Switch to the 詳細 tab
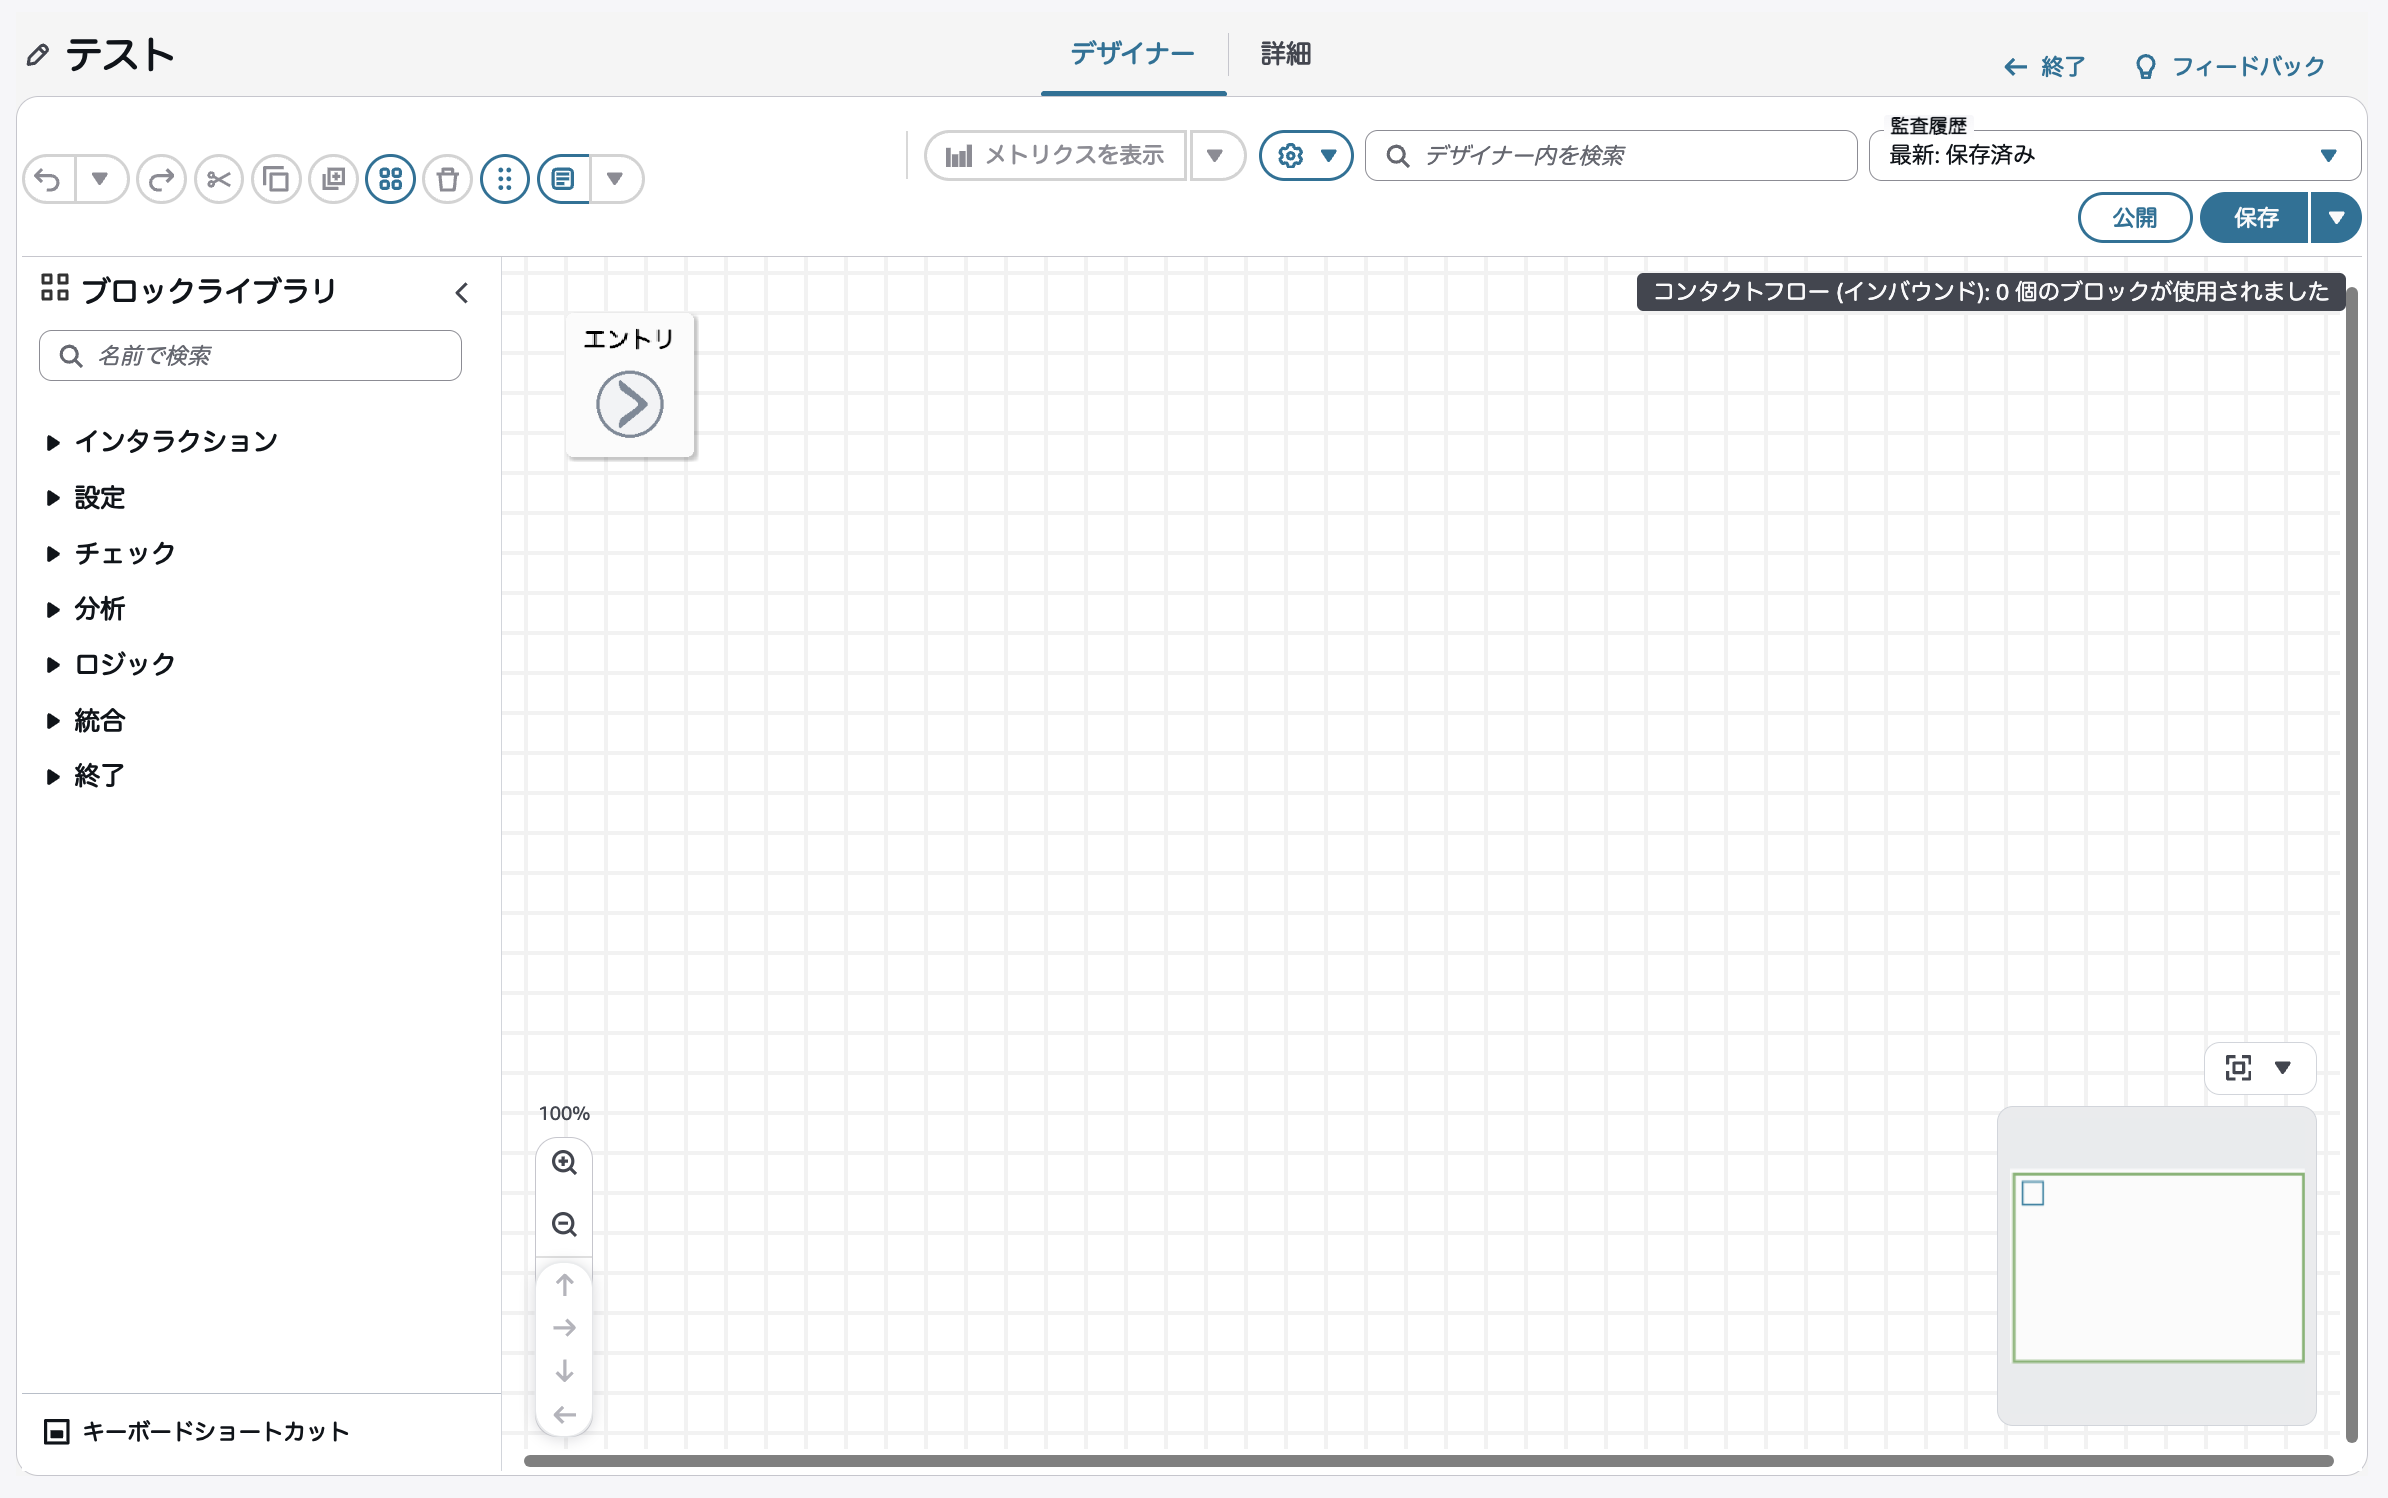Image resolution: width=2388 pixels, height=1498 pixels. pos(1285,54)
